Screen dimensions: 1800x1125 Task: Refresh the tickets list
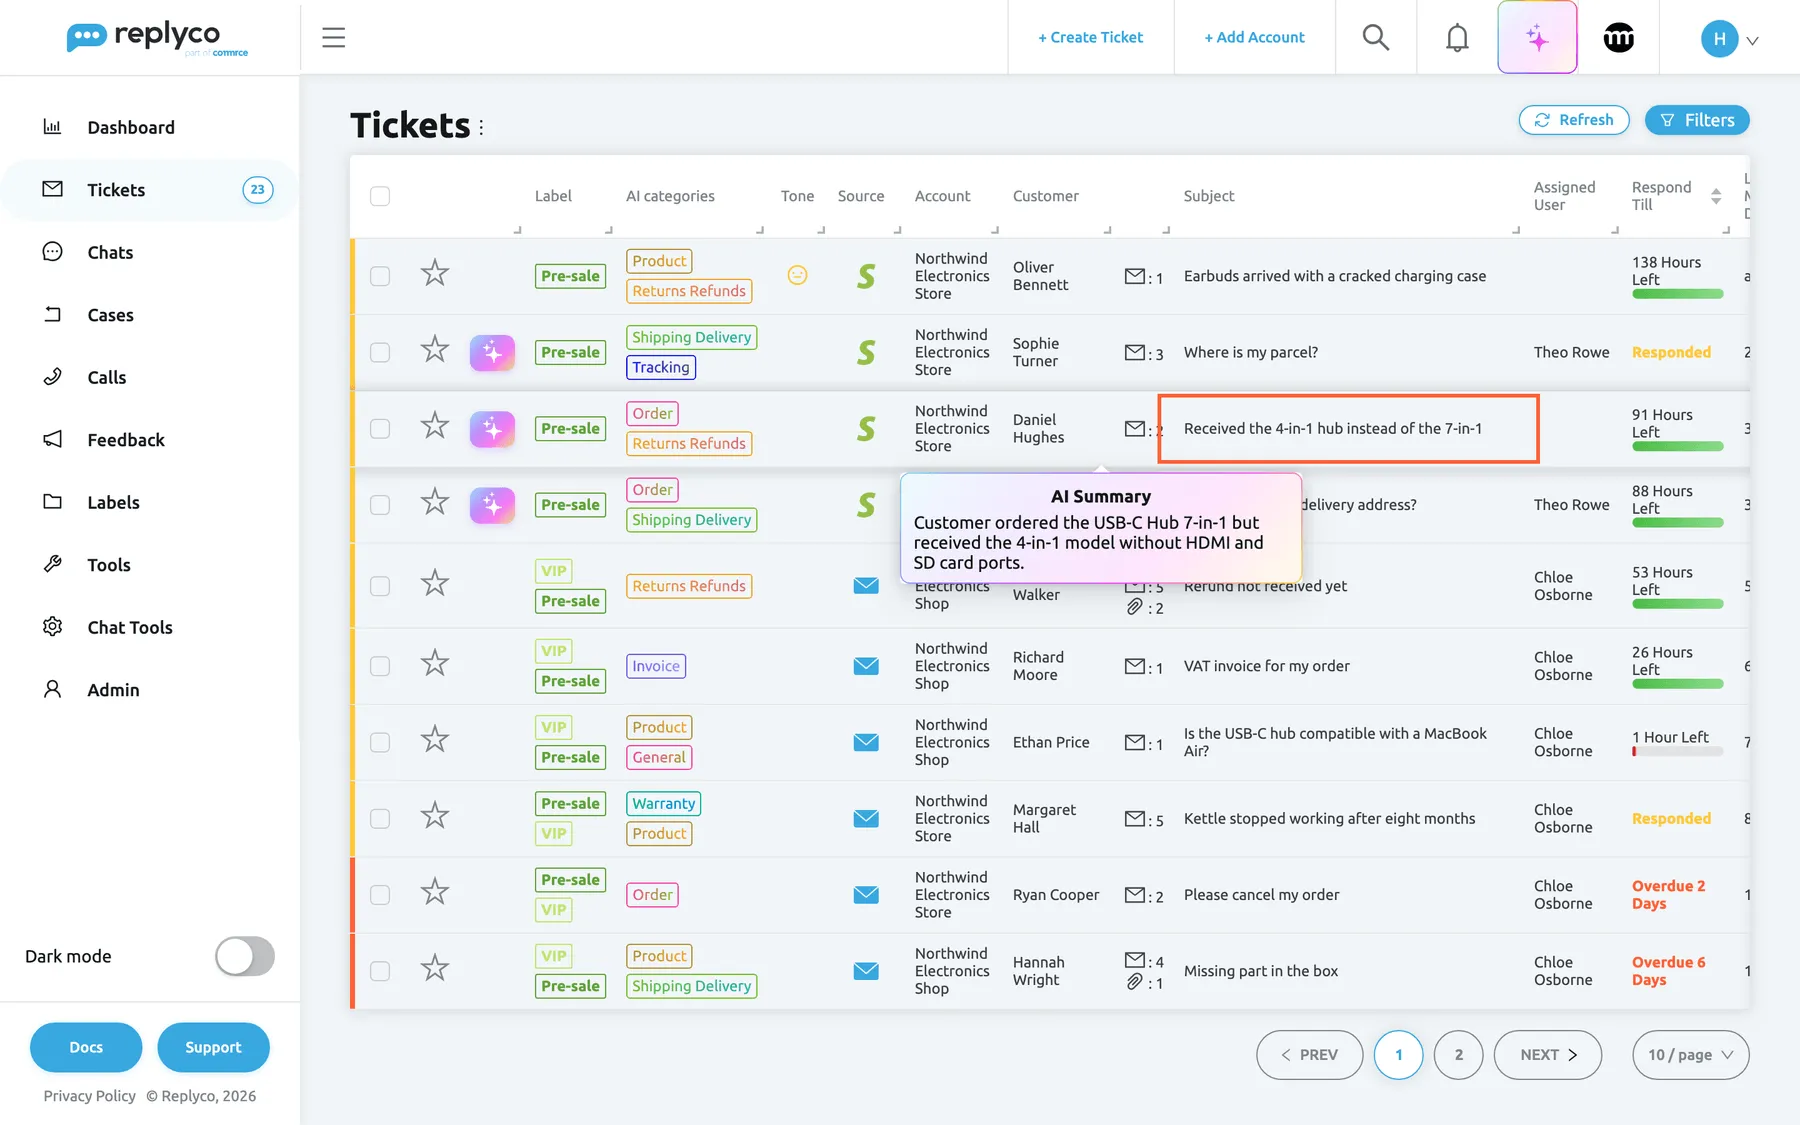tap(1574, 120)
